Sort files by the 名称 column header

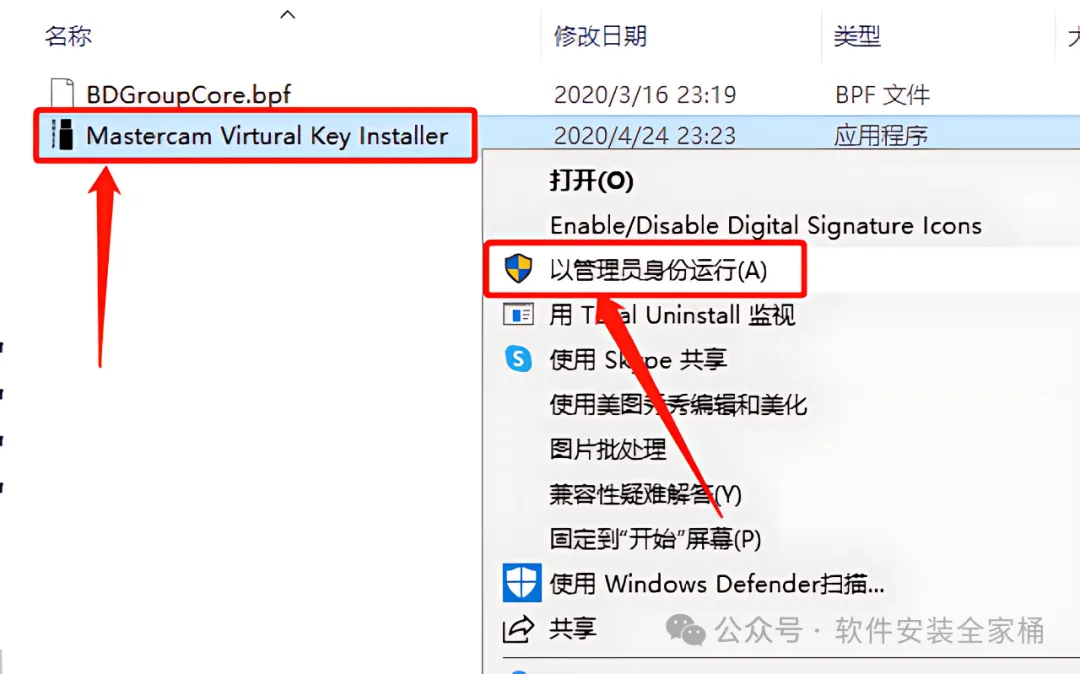pyautogui.click(x=68, y=36)
